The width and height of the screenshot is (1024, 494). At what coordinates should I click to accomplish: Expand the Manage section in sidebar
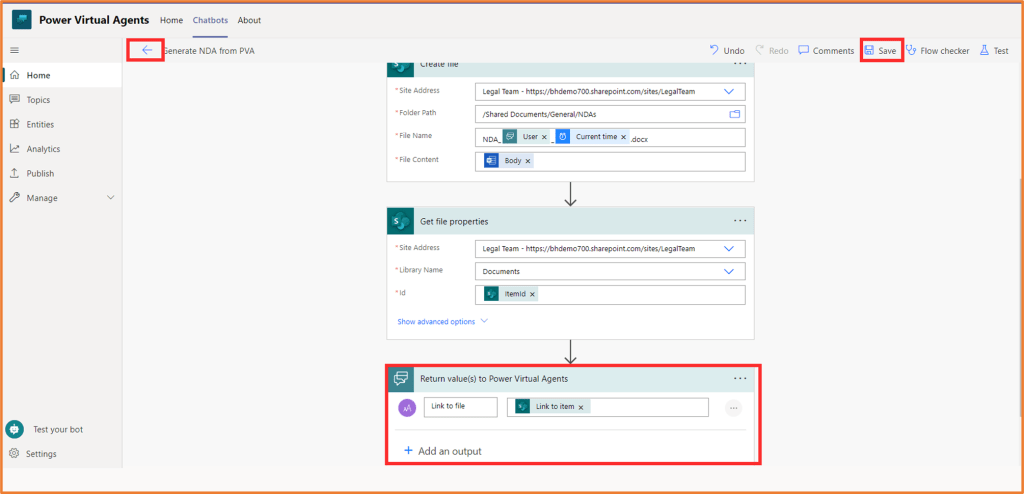[111, 198]
